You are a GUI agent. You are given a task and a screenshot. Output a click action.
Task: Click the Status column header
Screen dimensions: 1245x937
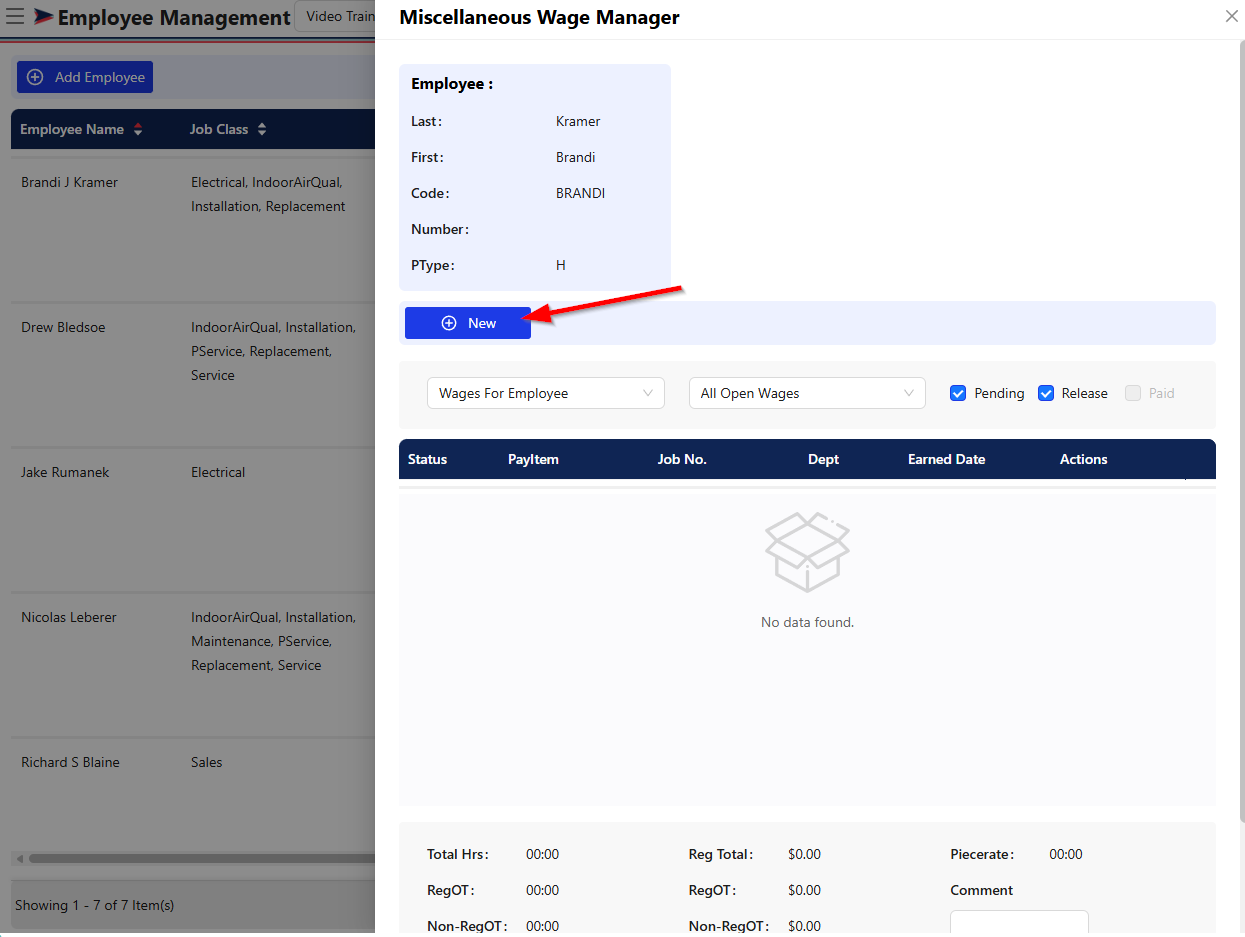(x=427, y=459)
